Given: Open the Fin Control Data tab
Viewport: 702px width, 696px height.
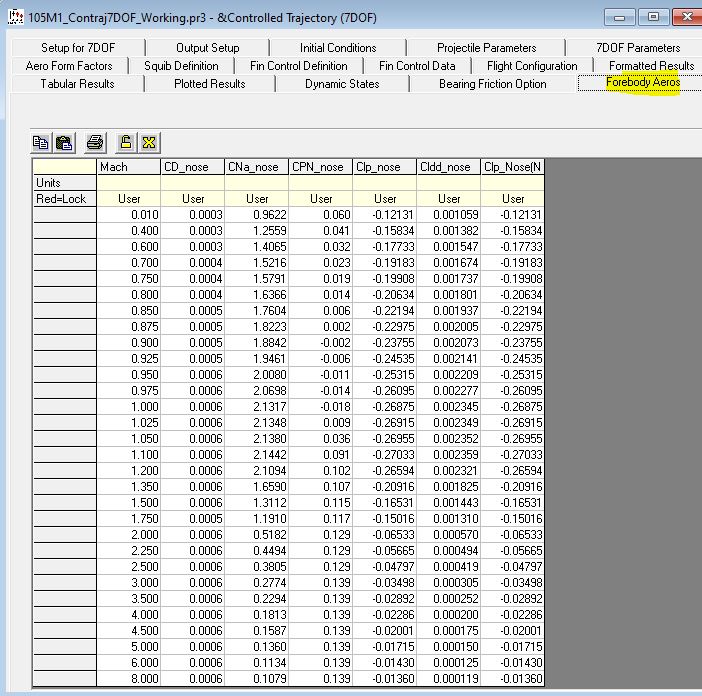Looking at the screenshot, I should [x=417, y=66].
